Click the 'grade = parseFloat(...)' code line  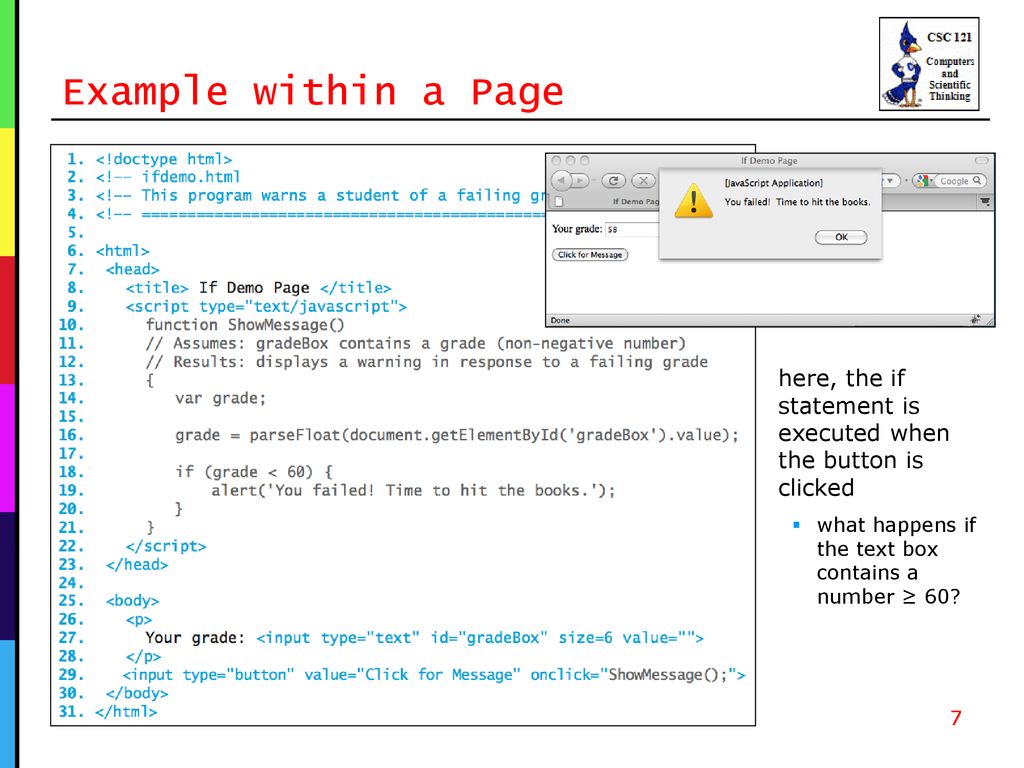(456, 435)
